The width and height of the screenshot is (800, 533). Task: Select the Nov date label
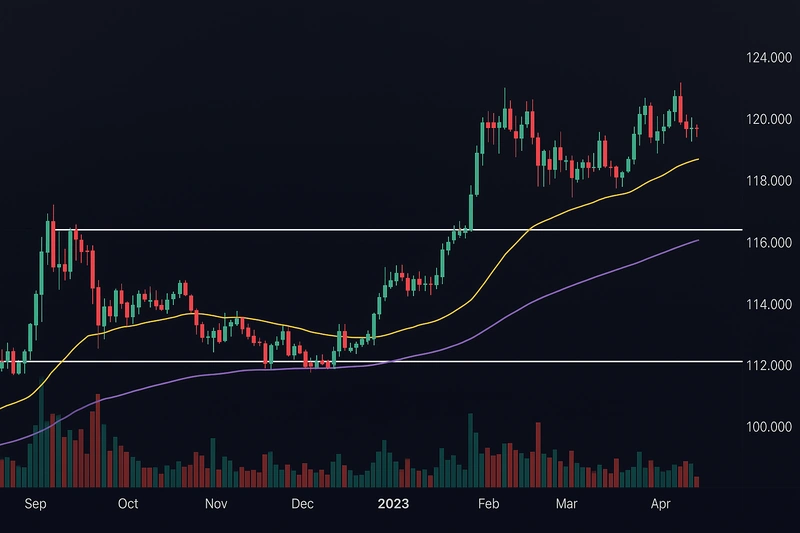coord(217,505)
